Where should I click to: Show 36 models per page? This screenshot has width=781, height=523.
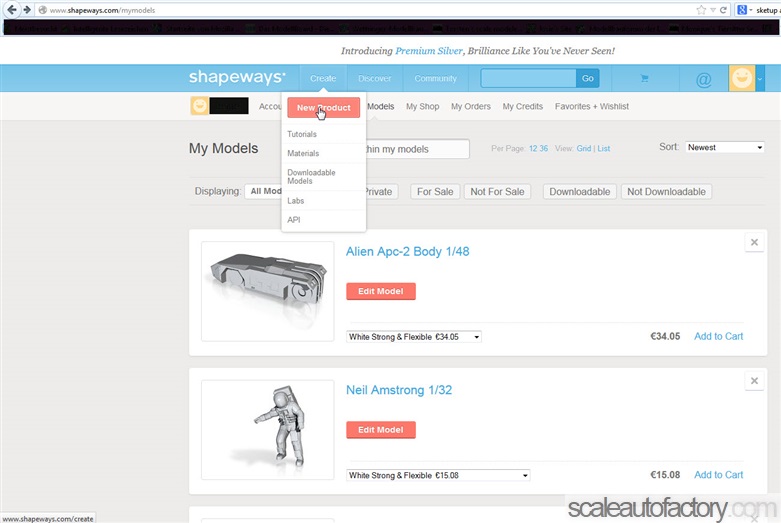point(543,148)
